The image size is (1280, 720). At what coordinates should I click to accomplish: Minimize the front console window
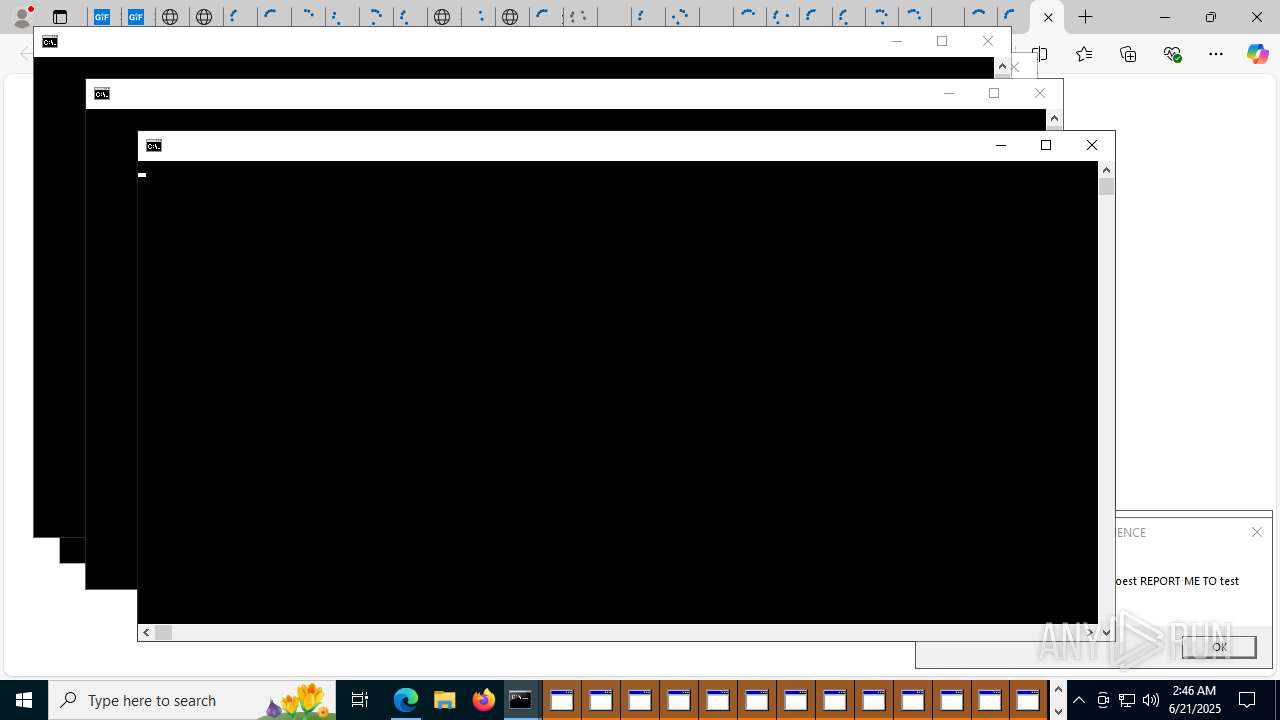click(x=1000, y=145)
